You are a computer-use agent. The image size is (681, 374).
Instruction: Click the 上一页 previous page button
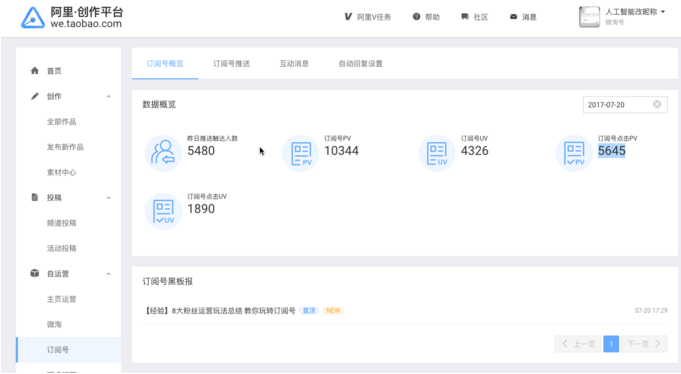pyautogui.click(x=578, y=344)
